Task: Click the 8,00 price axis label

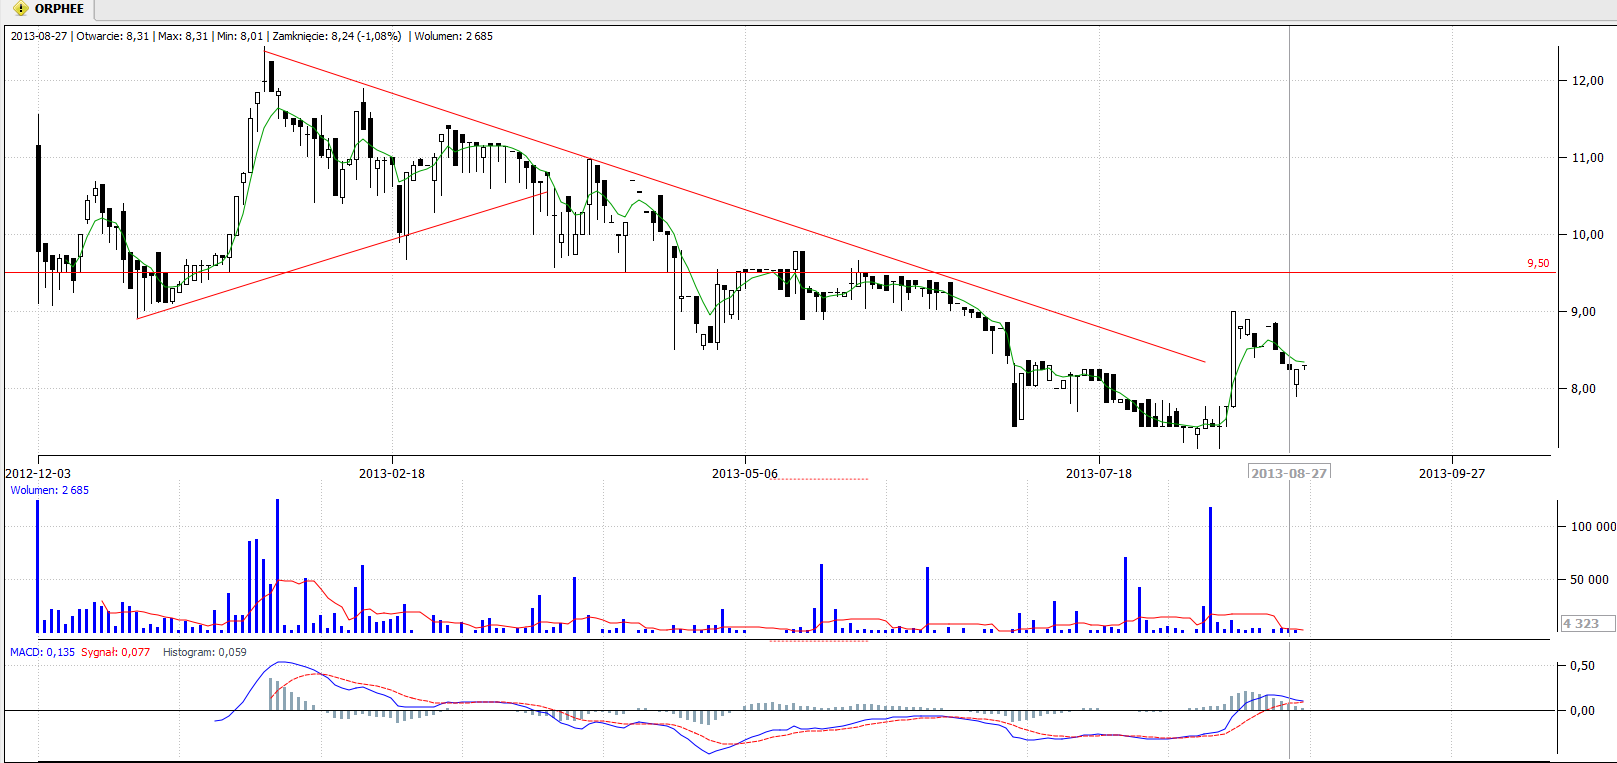Action: click(1587, 389)
